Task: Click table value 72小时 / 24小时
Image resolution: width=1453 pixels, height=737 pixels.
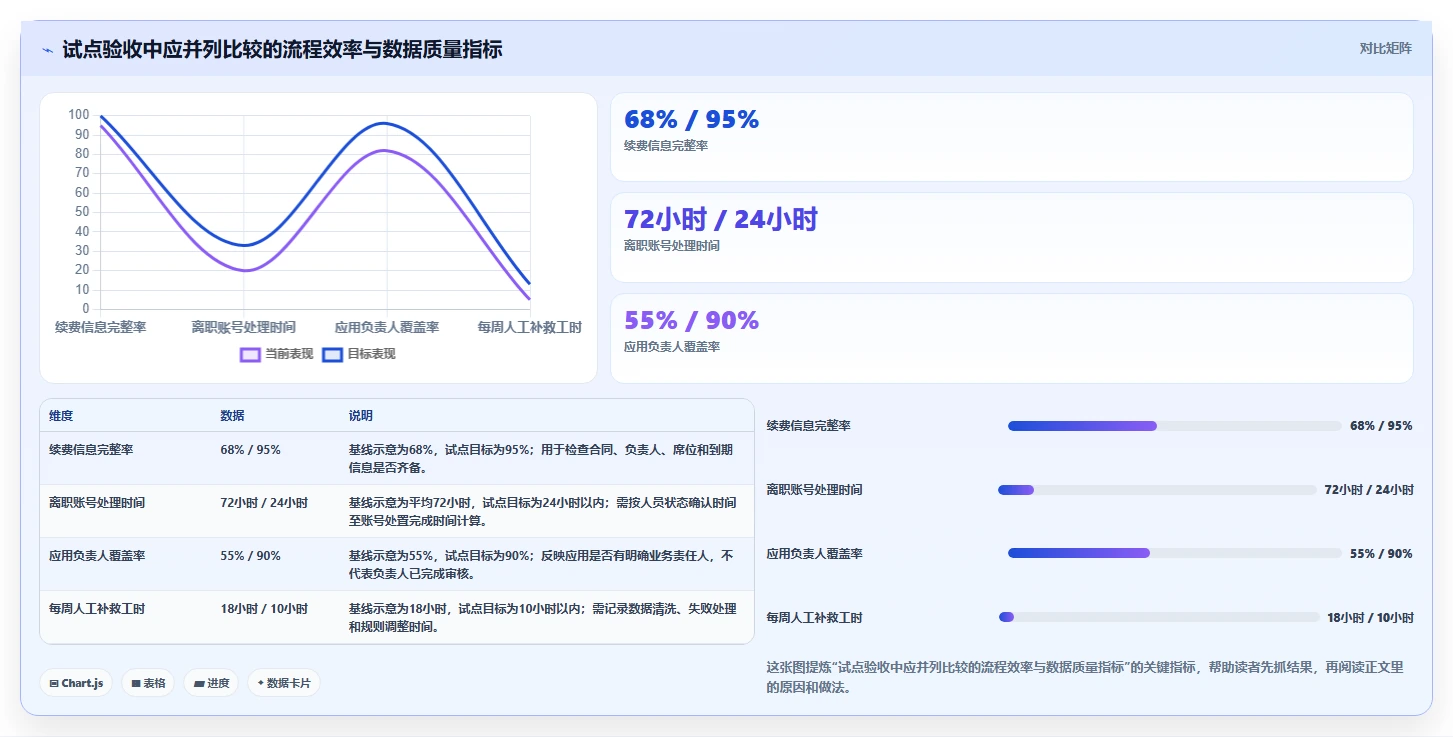Action: (264, 503)
